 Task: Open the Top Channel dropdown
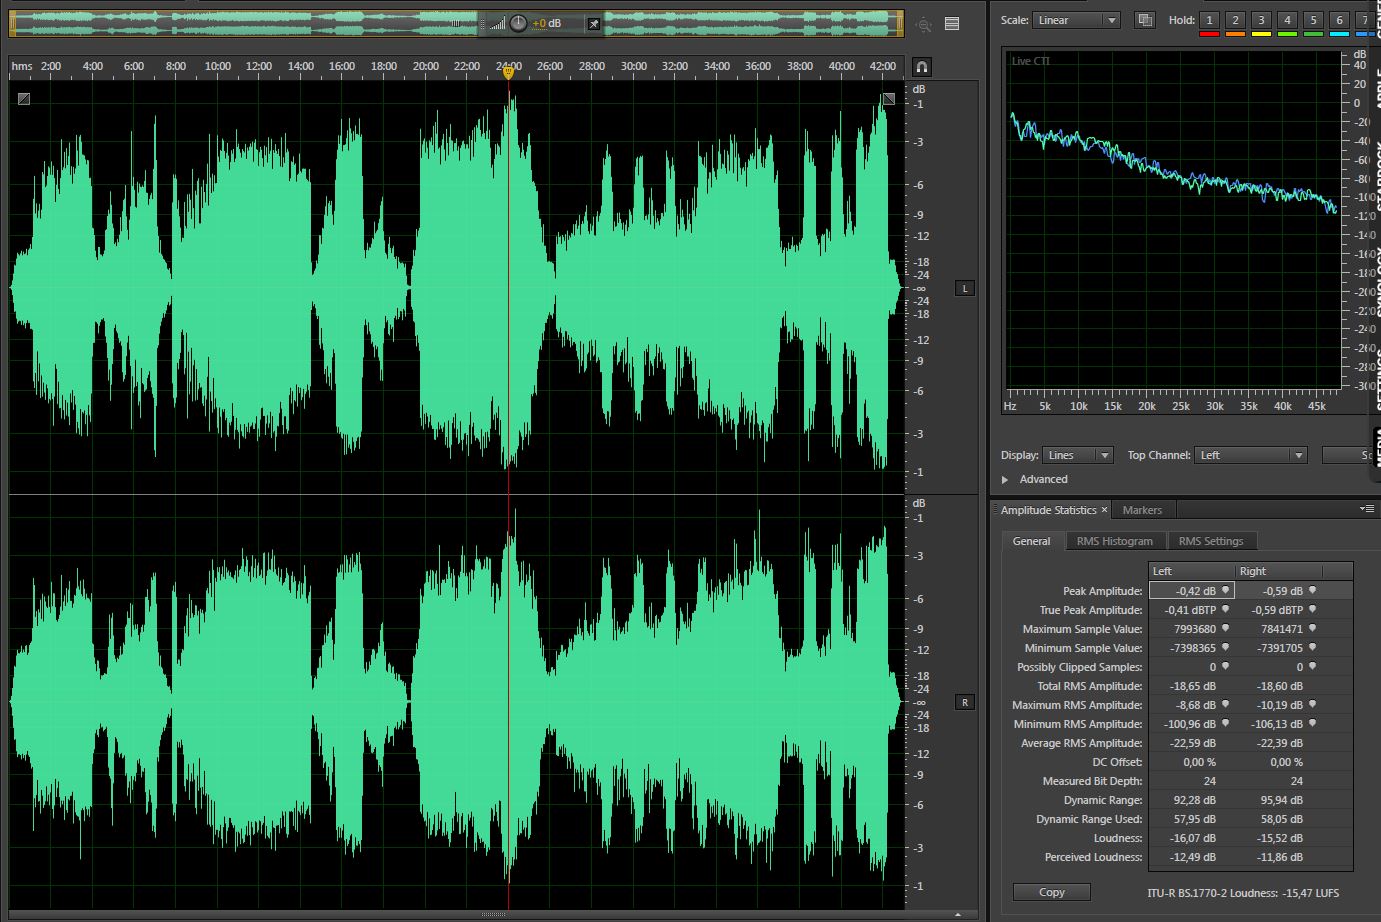[x=1251, y=455]
